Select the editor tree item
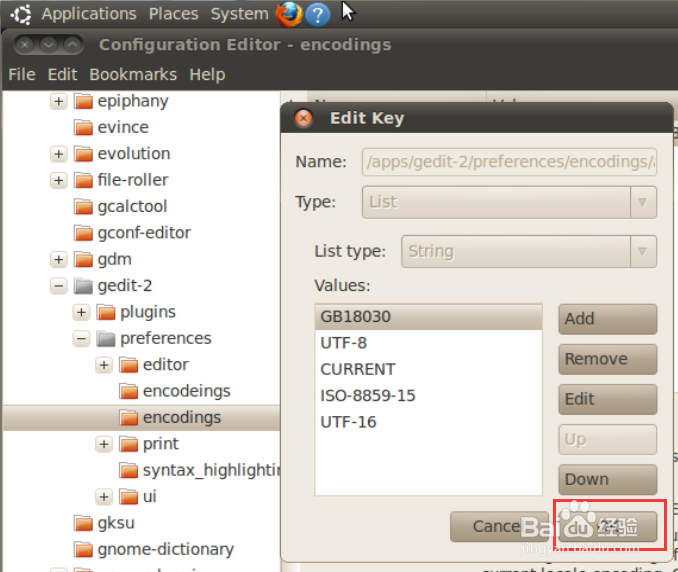678x572 pixels. 166,365
